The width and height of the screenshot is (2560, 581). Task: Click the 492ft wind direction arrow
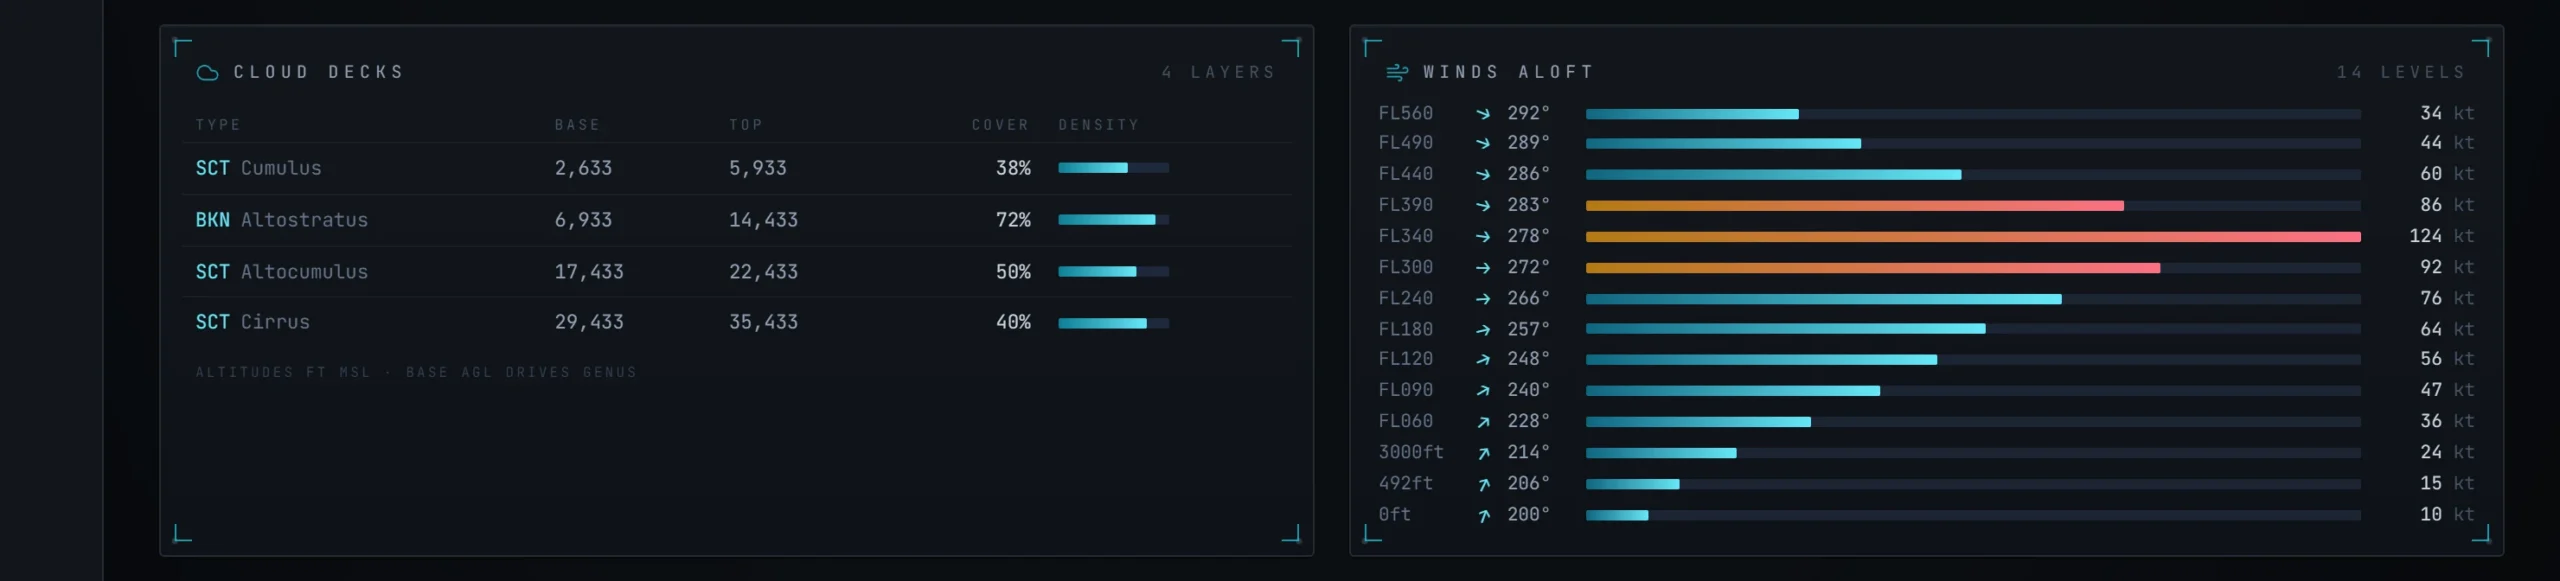pos(1483,484)
